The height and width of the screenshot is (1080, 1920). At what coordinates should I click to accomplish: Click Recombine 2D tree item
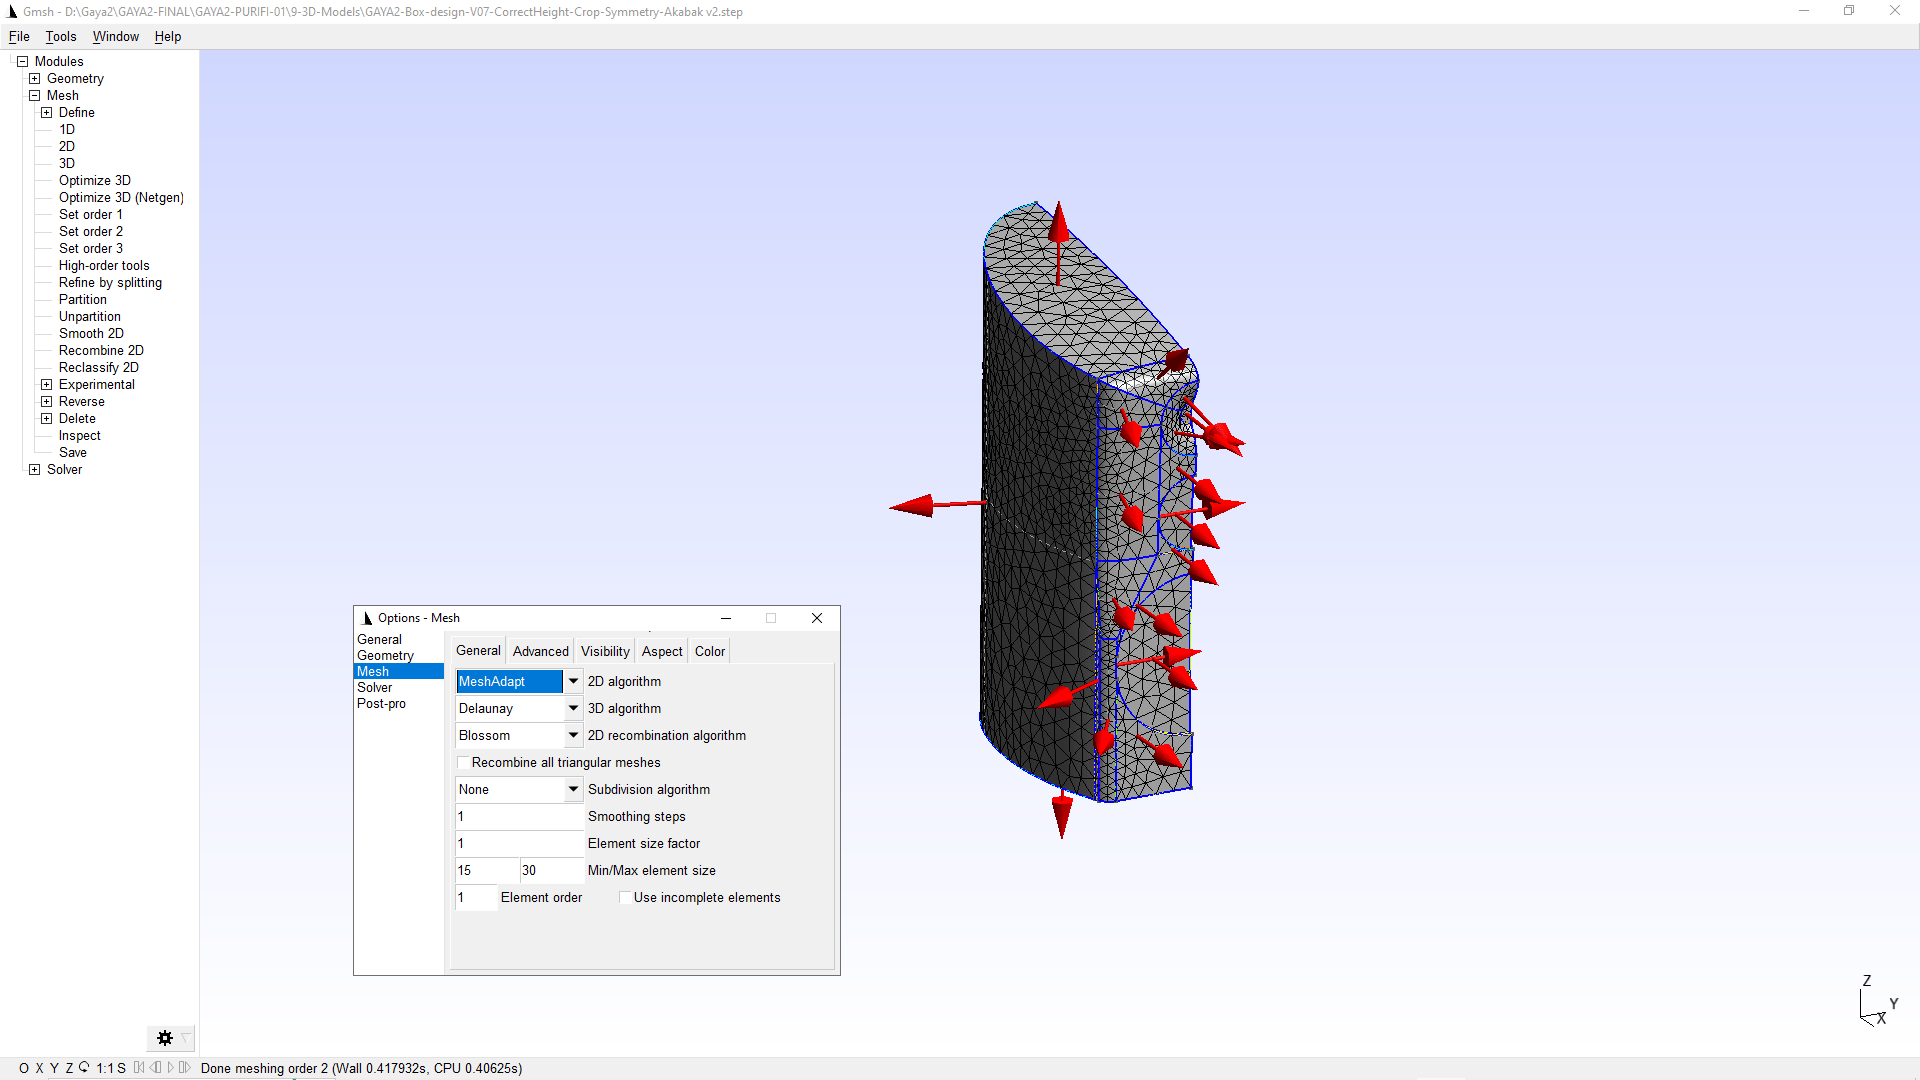coord(101,350)
